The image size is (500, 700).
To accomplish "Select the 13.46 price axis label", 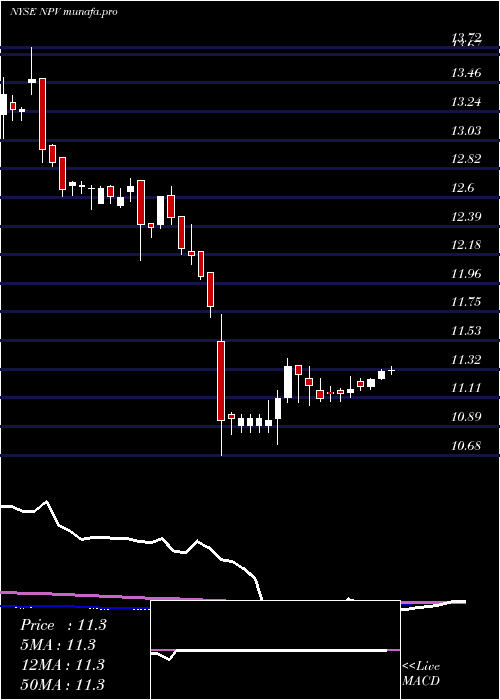I will tap(466, 73).
